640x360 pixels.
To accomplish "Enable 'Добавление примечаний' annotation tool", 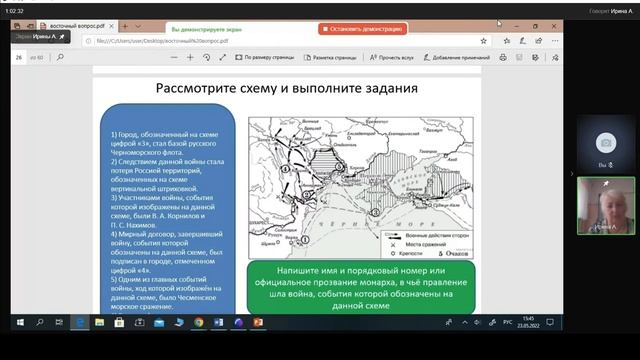I will 456,58.
